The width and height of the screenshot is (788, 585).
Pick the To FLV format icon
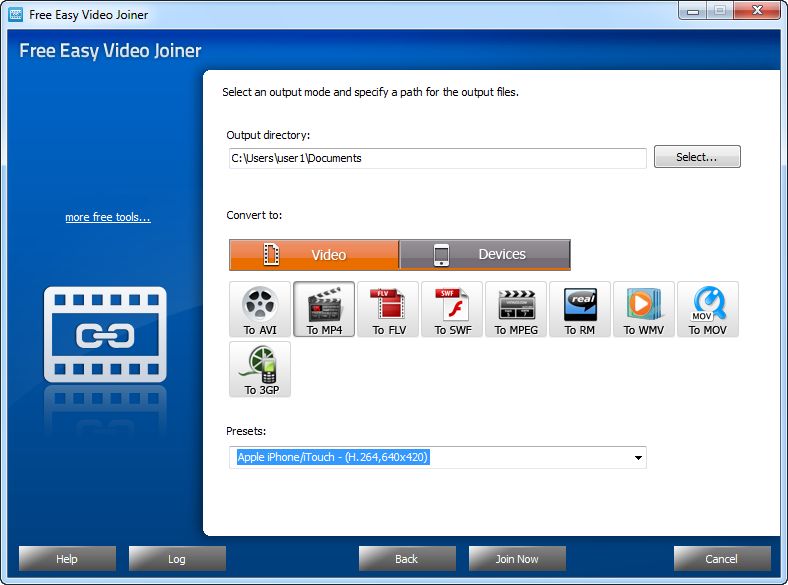pyautogui.click(x=388, y=309)
